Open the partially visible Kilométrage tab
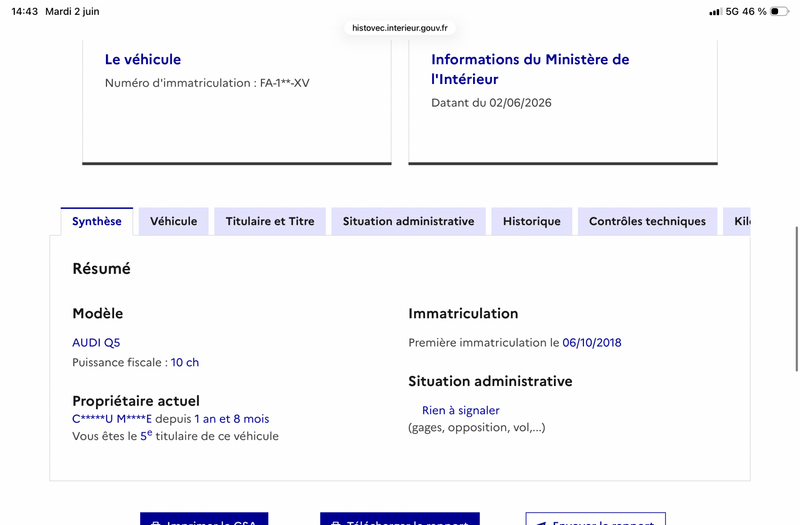The image size is (800, 525). click(737, 221)
